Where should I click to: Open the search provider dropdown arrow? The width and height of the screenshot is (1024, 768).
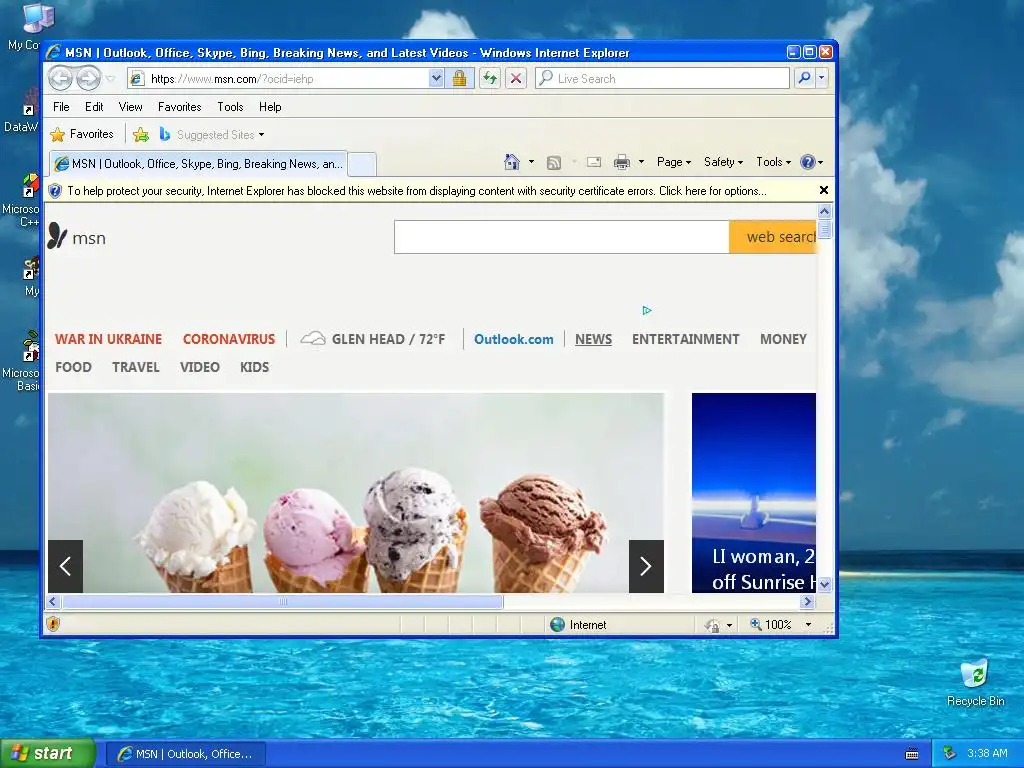pos(822,78)
